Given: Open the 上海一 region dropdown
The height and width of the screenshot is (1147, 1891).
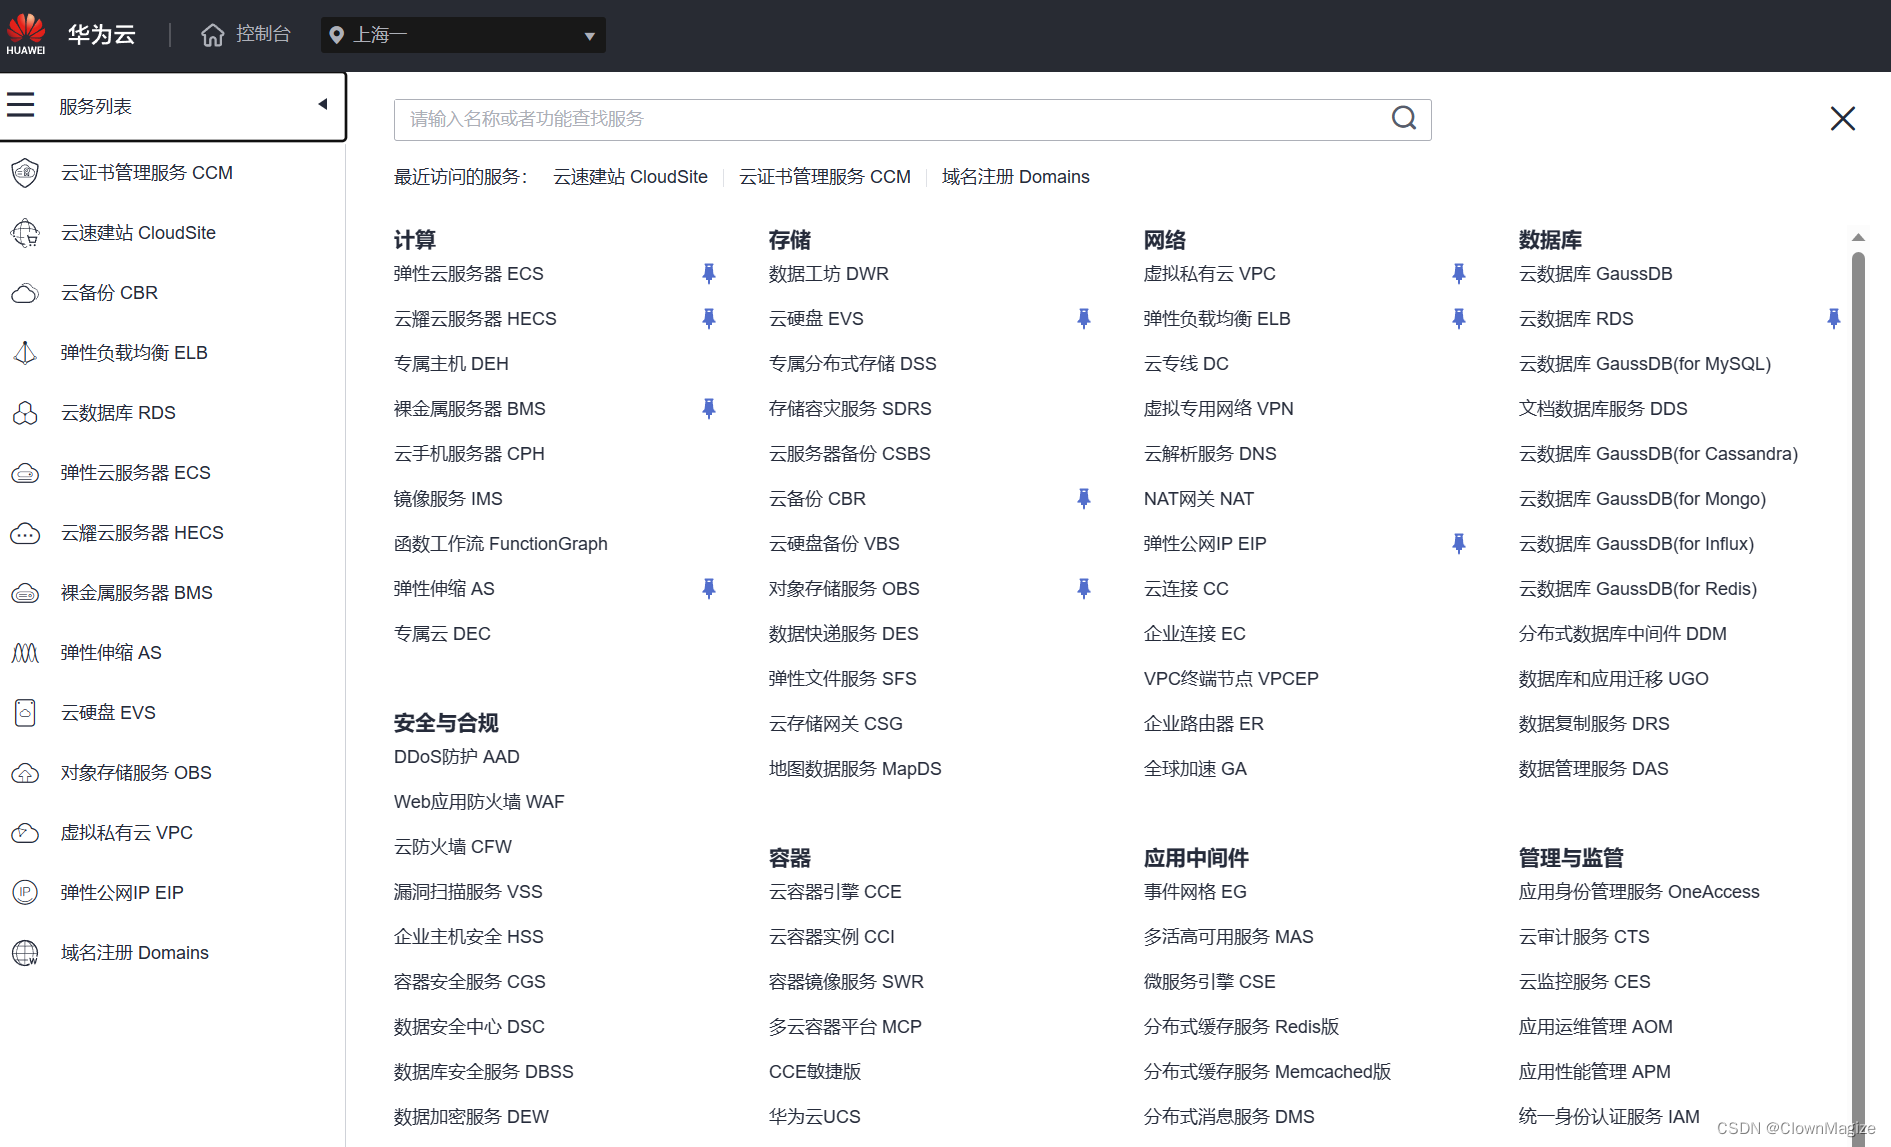Looking at the screenshot, I should (463, 35).
